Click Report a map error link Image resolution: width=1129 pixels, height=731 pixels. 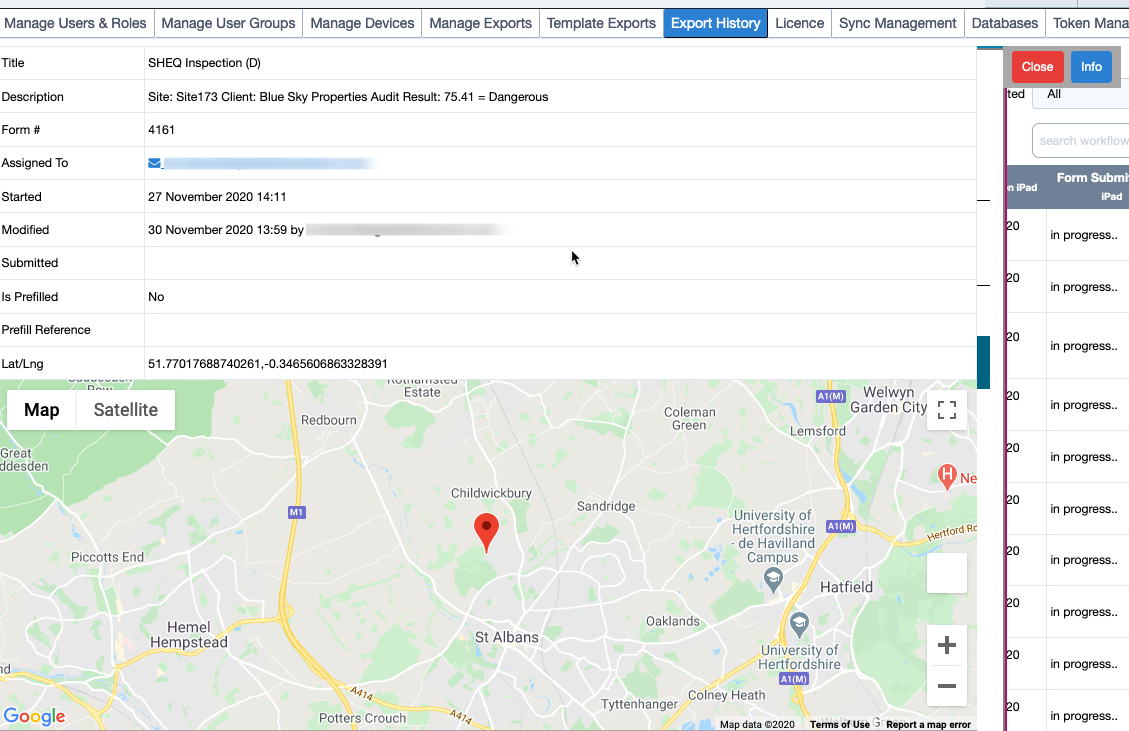[x=928, y=725]
